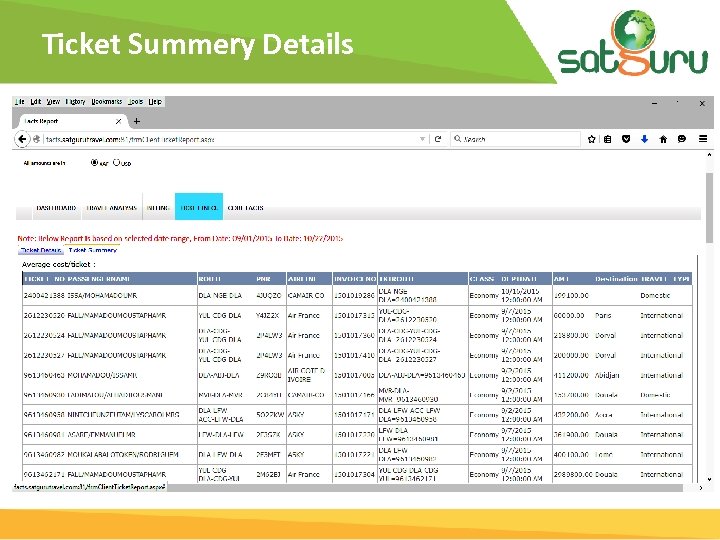Click the PNR column header

pos(263,279)
